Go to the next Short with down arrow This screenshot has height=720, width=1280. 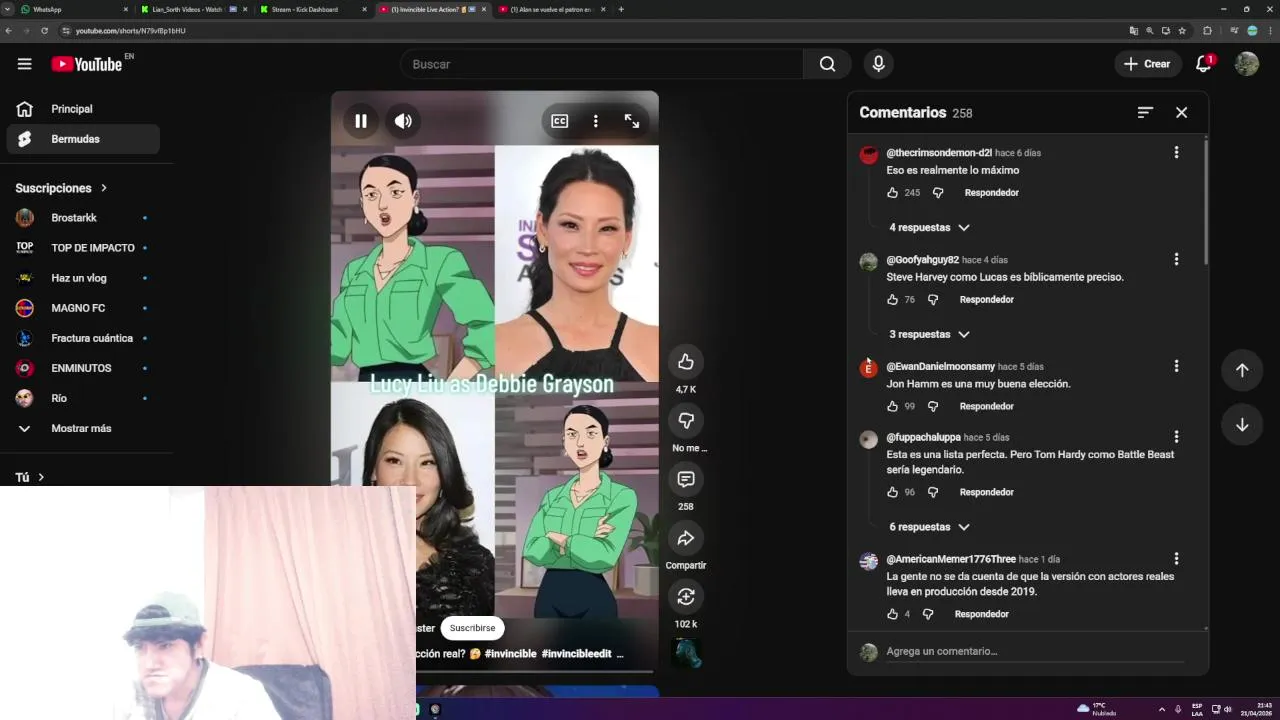(x=1242, y=425)
